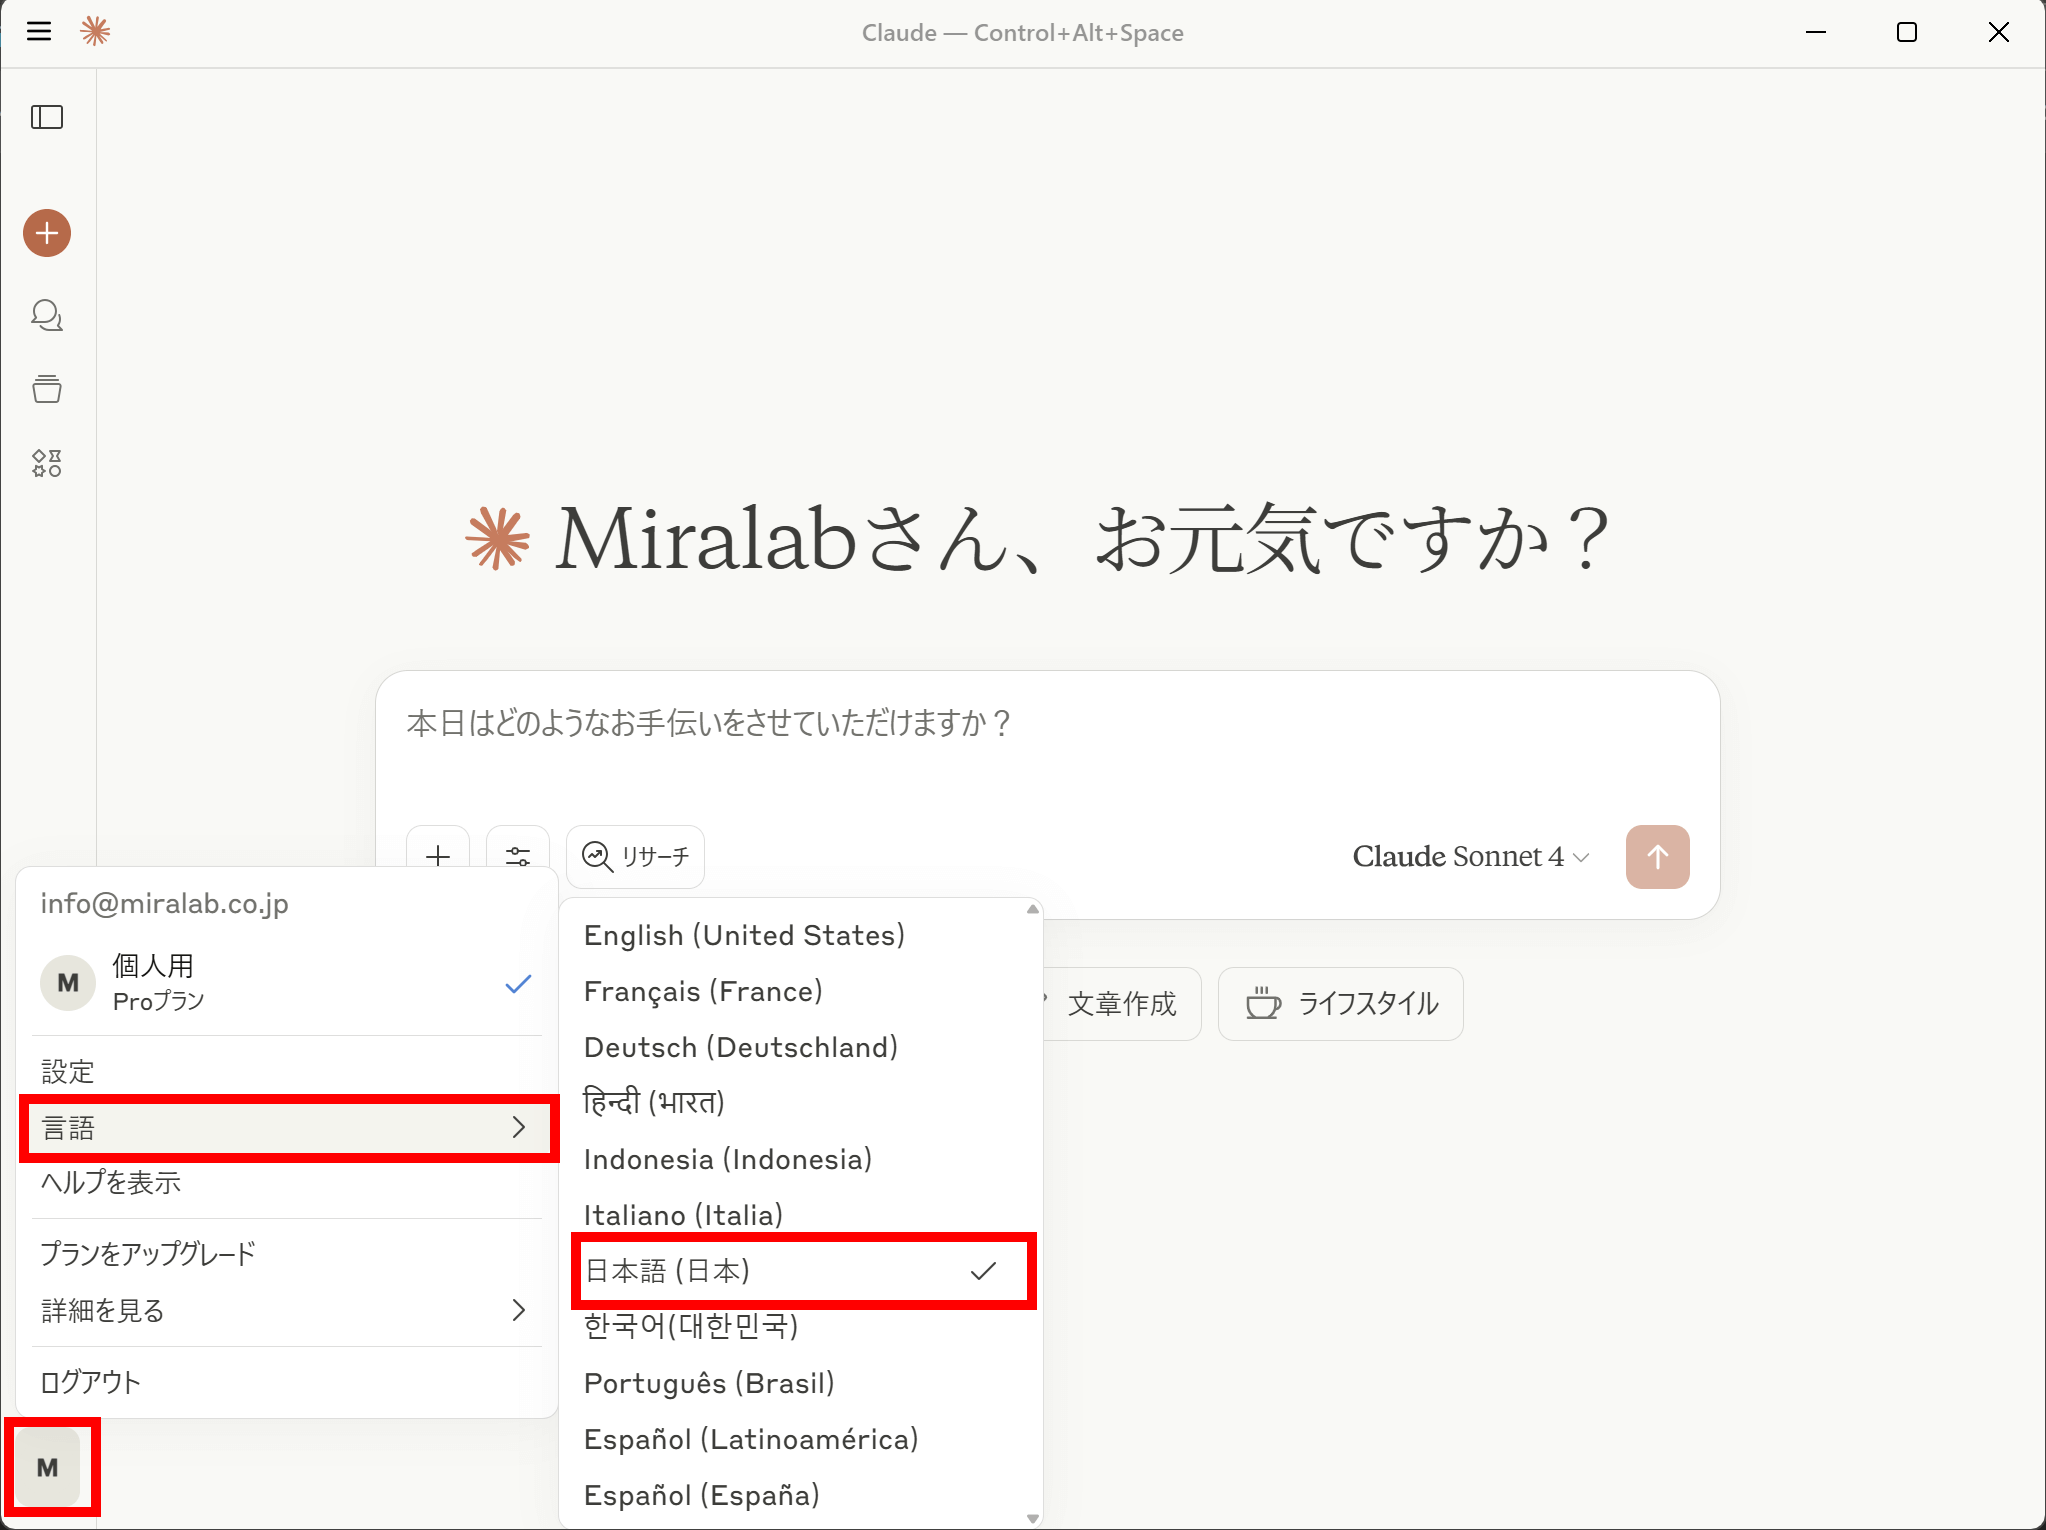Choose Deutsch (Deutschland) language
This screenshot has width=2046, height=1530.
(797, 1047)
